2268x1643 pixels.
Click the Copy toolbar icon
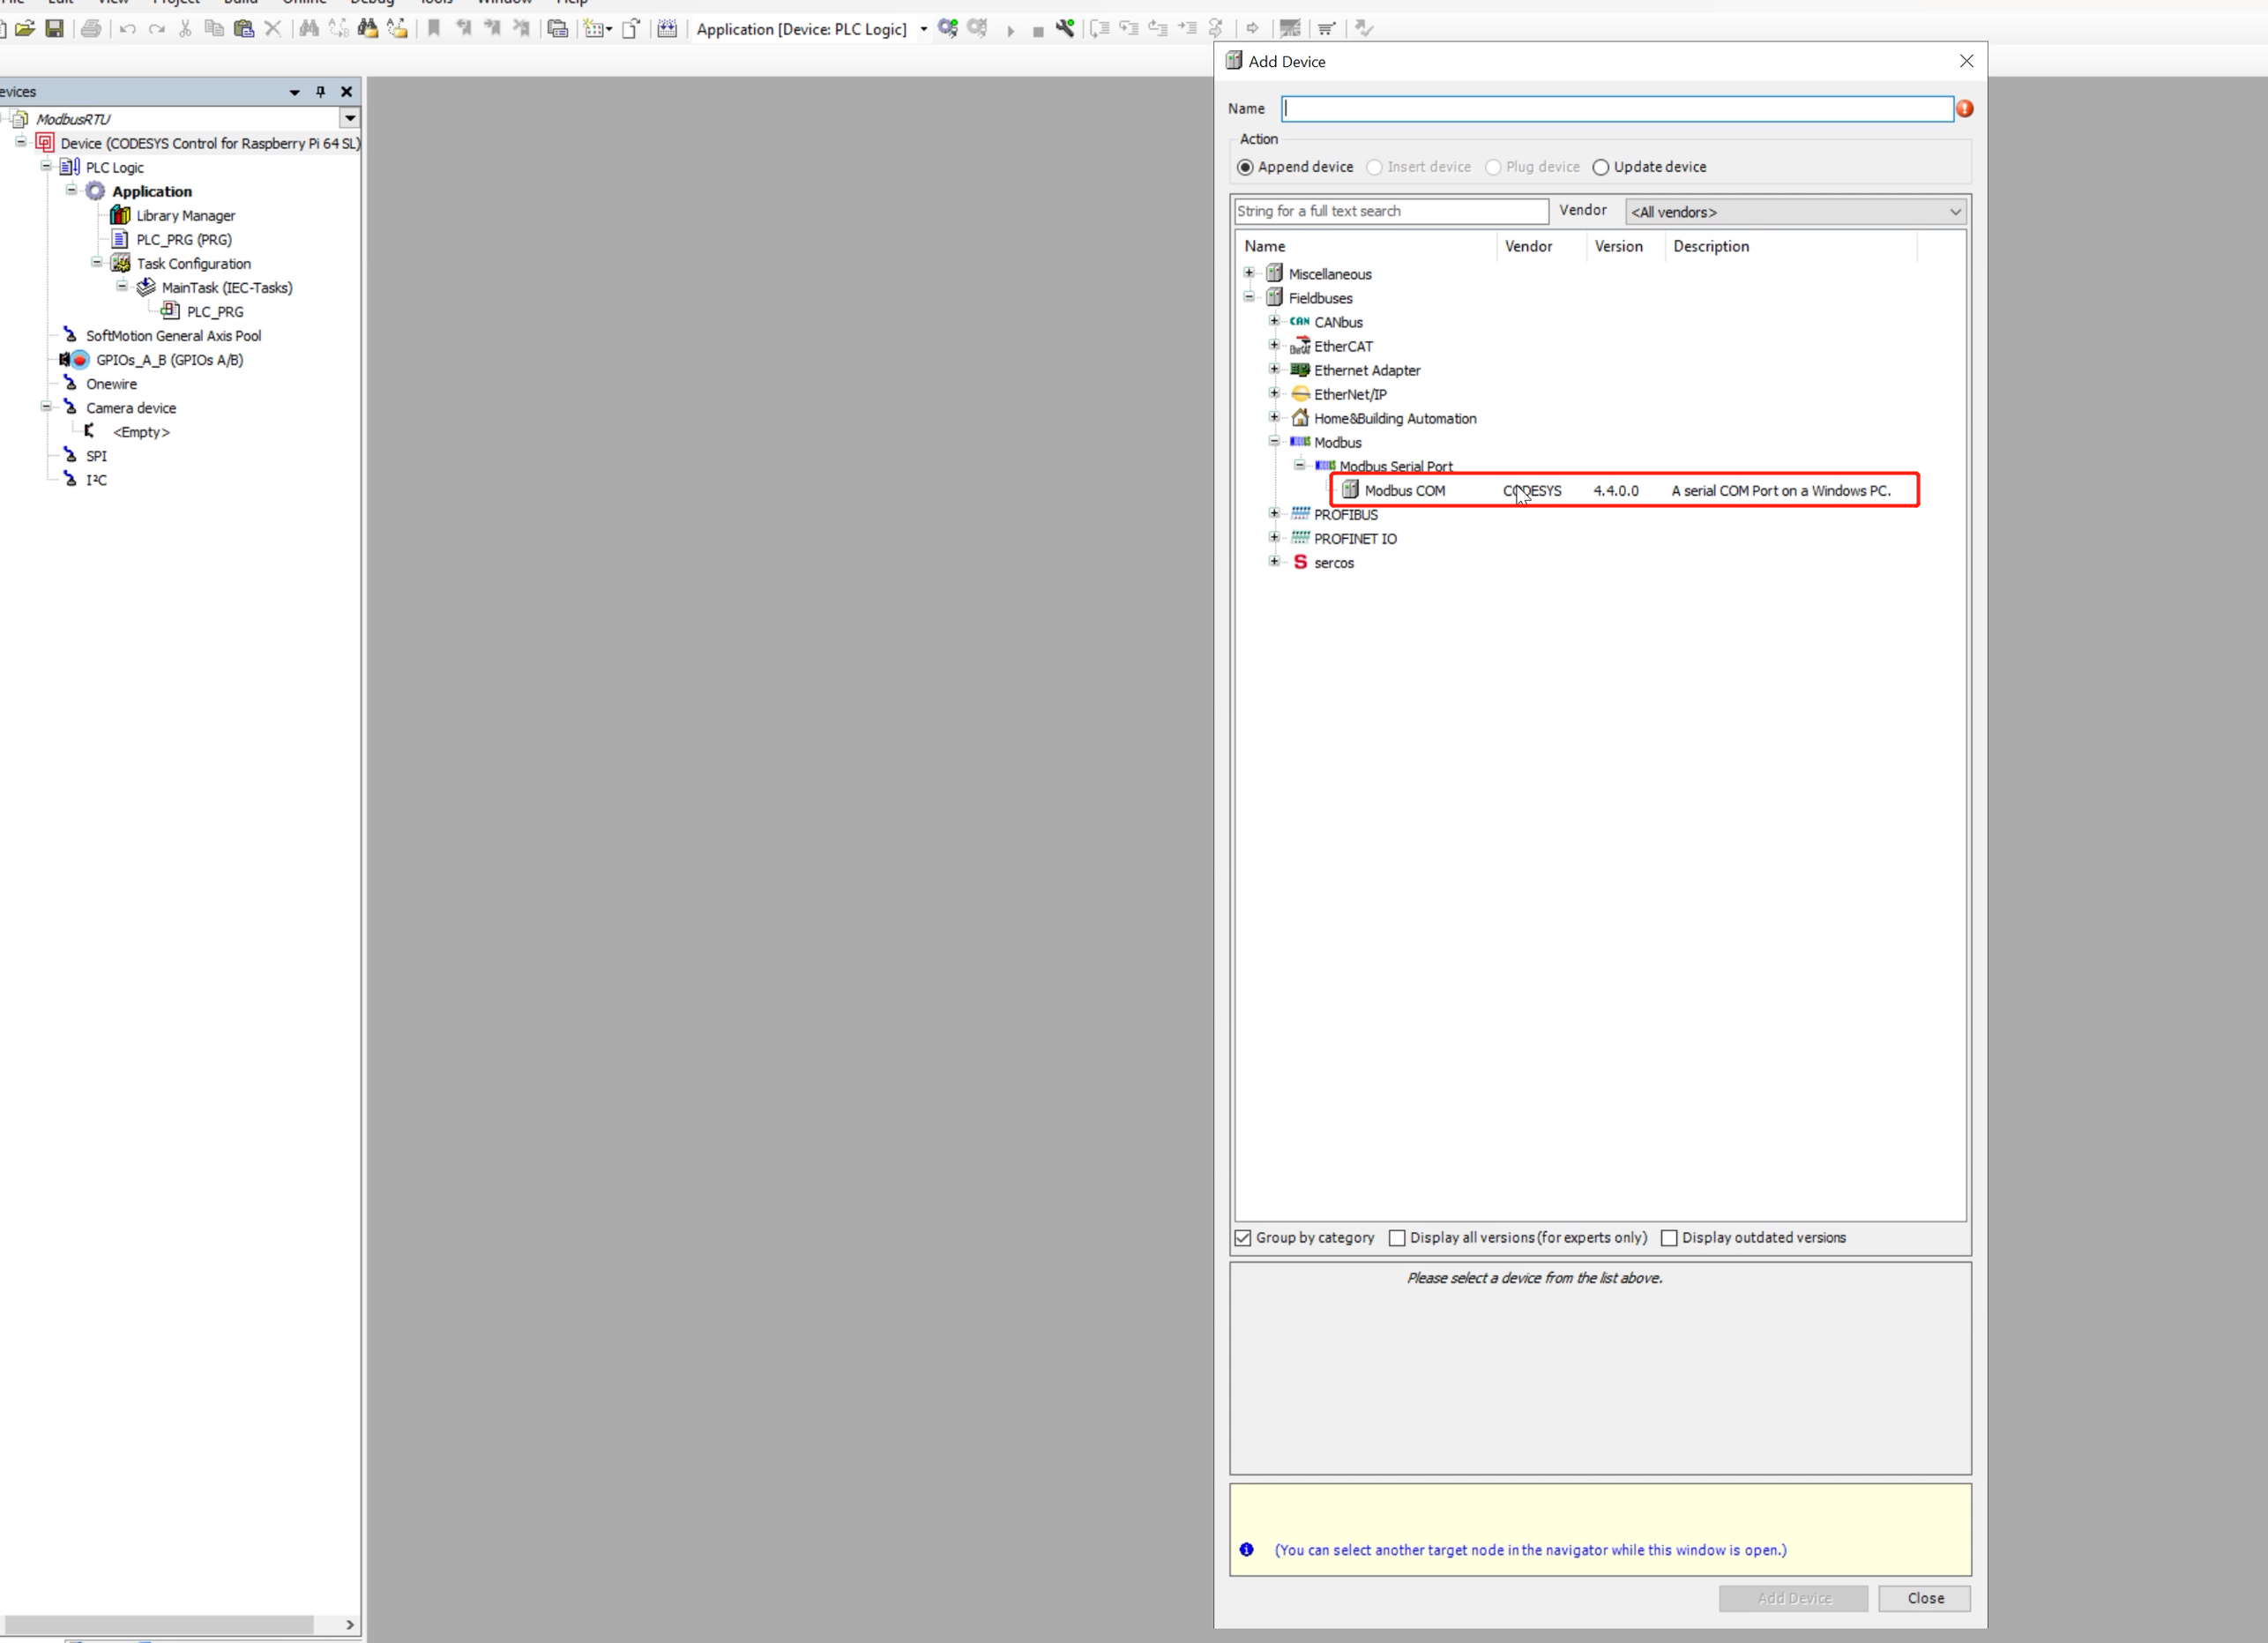point(214,29)
